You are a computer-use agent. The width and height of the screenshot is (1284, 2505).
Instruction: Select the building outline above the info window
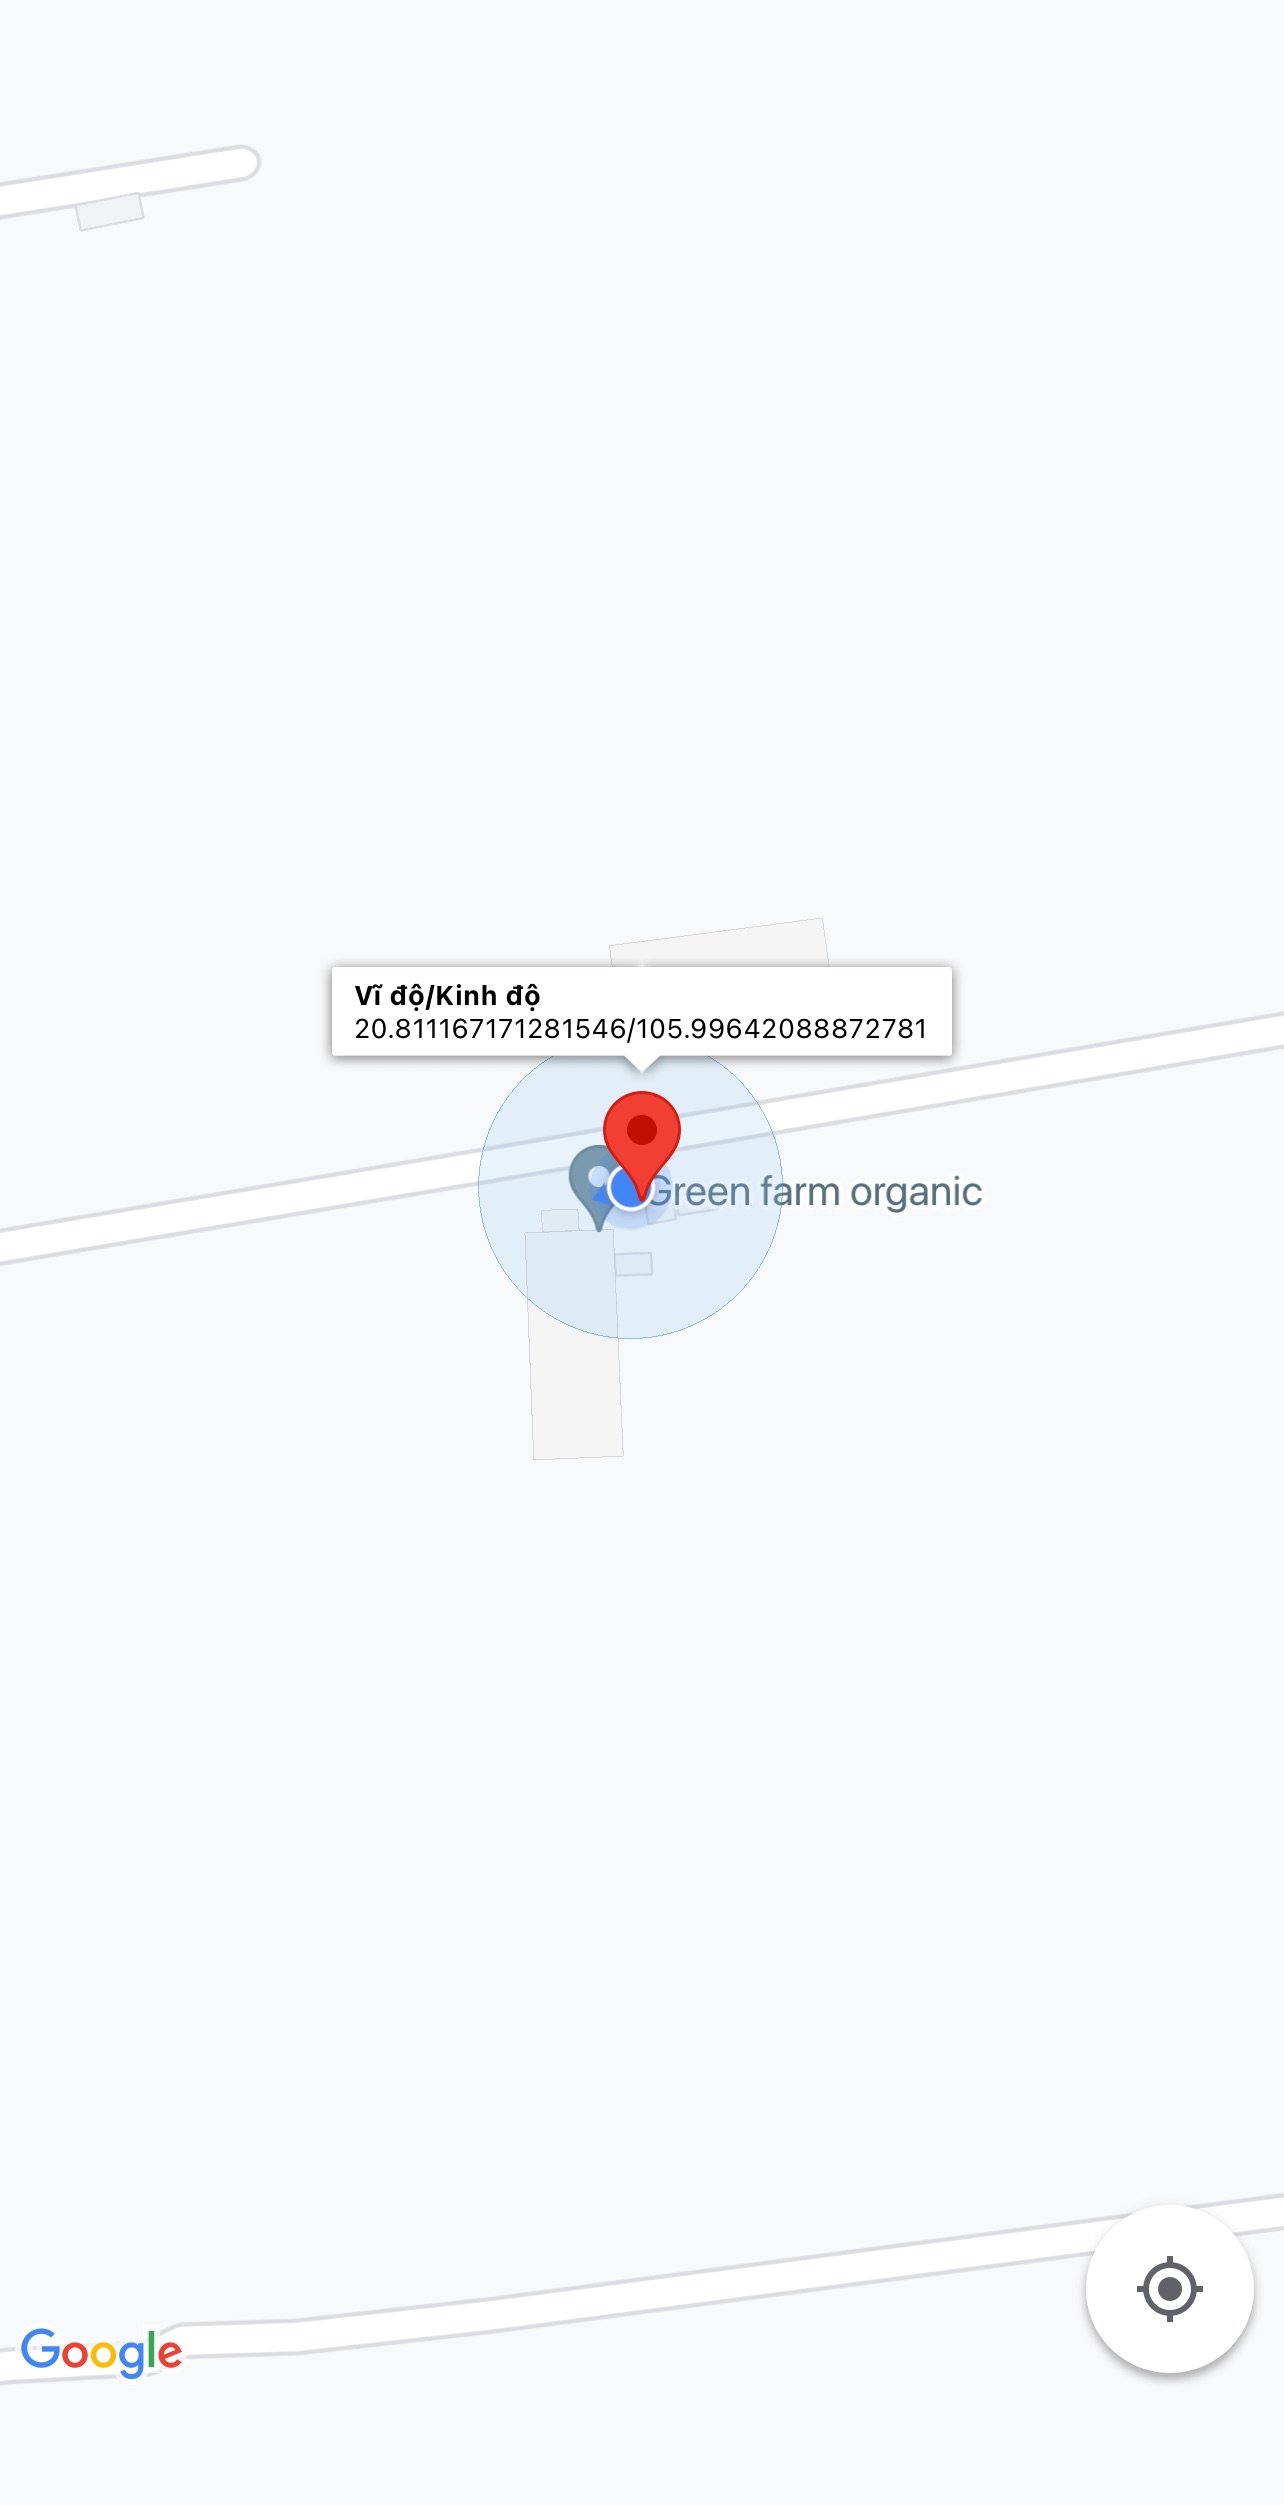pyautogui.click(x=718, y=943)
